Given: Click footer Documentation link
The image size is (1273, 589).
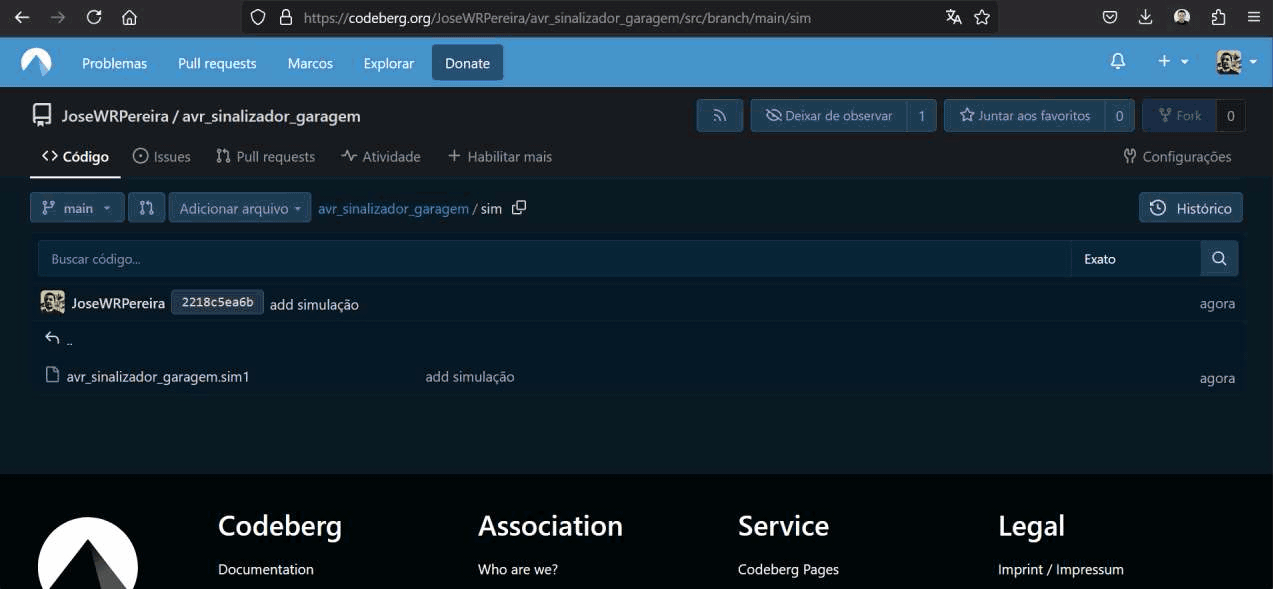Looking at the screenshot, I should click(266, 569).
